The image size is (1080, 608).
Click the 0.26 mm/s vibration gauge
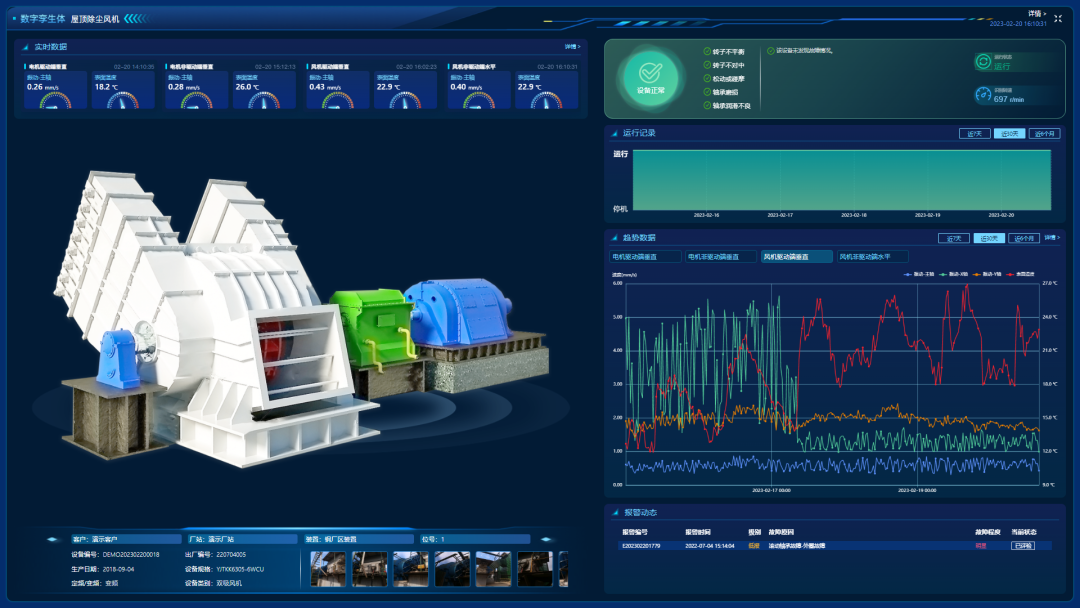click(54, 100)
